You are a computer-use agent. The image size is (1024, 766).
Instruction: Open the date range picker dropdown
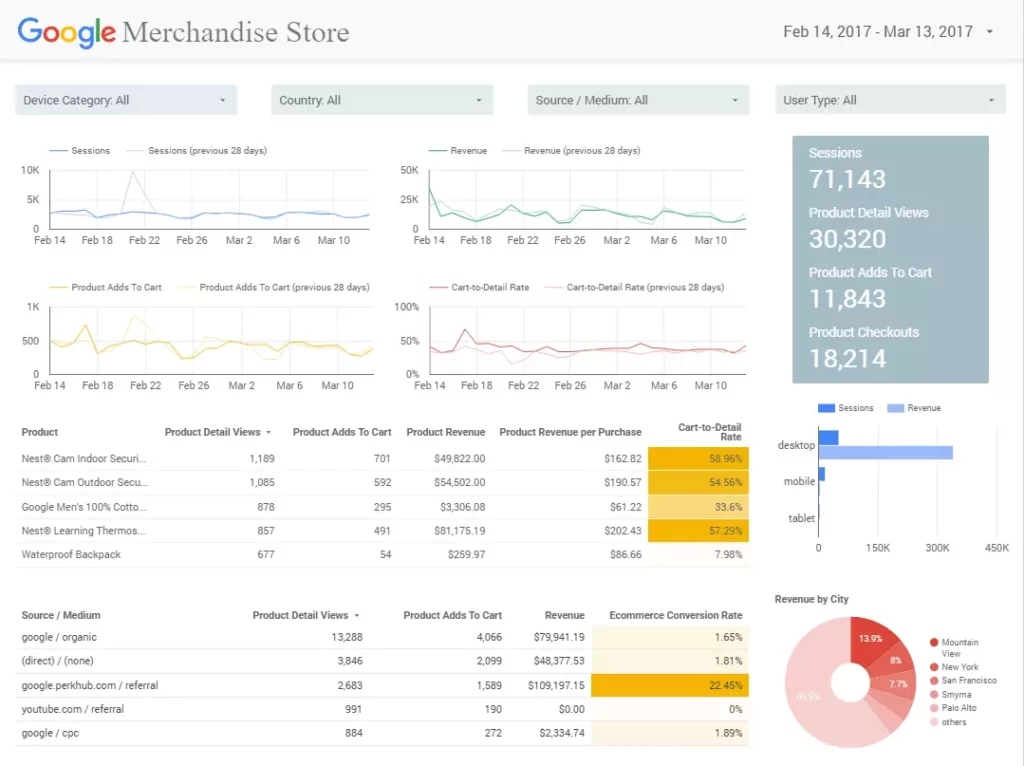(989, 32)
